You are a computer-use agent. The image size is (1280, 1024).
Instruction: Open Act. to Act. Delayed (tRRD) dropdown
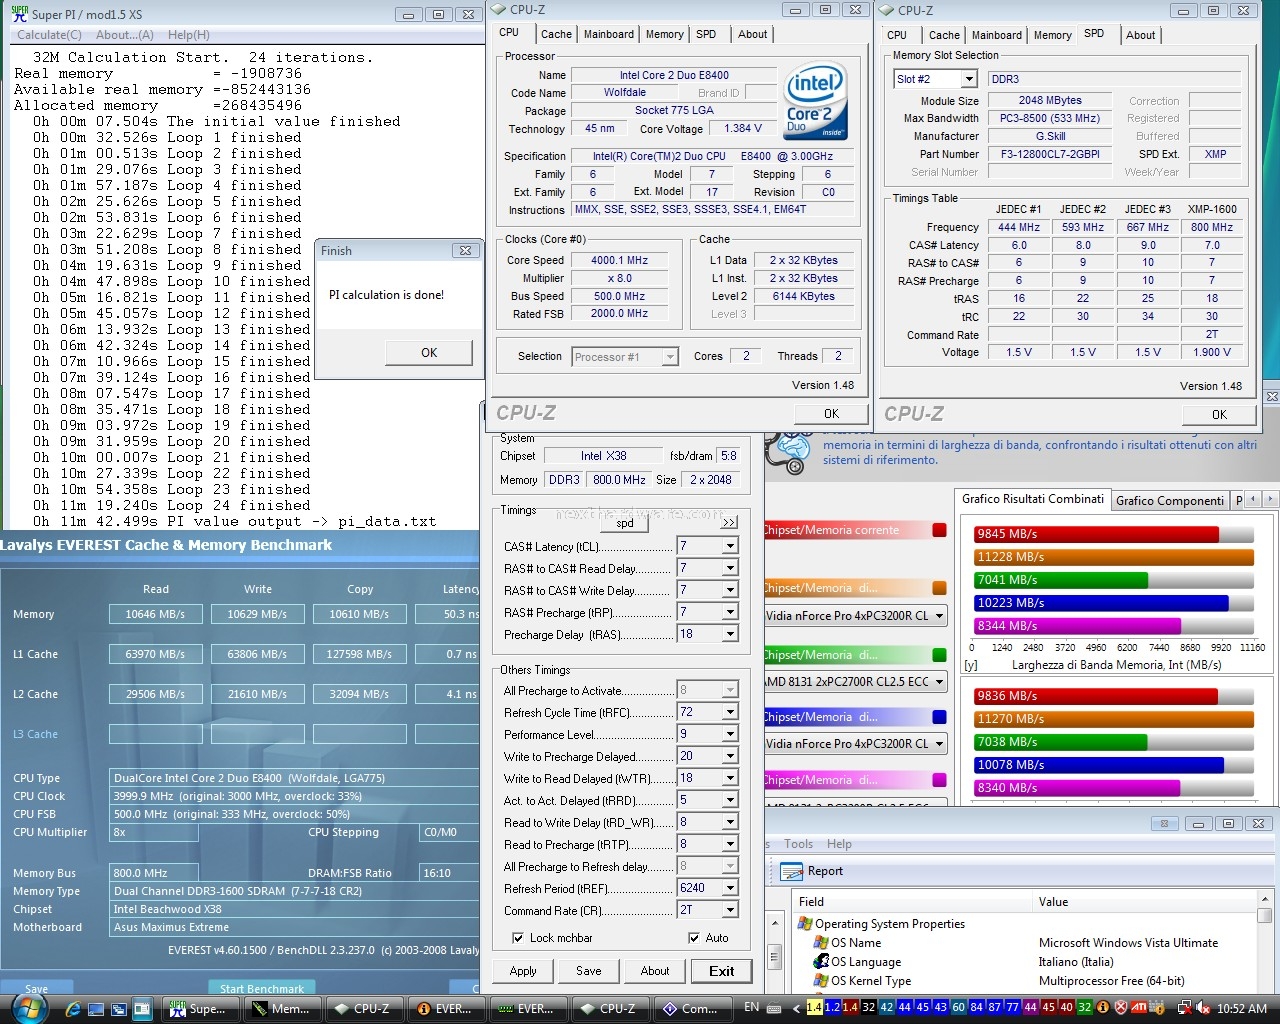click(x=730, y=801)
